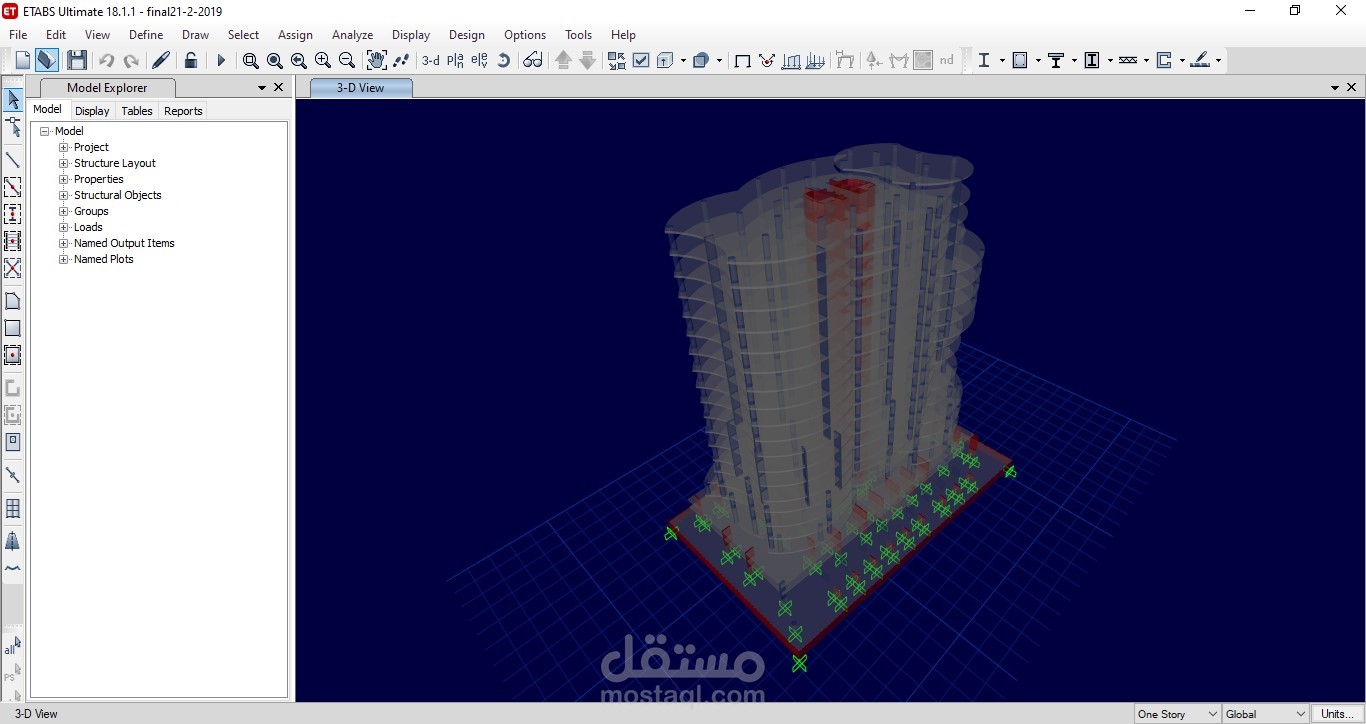Click the Object Shrink toggle icon
1366x724 pixels.
click(x=616, y=60)
